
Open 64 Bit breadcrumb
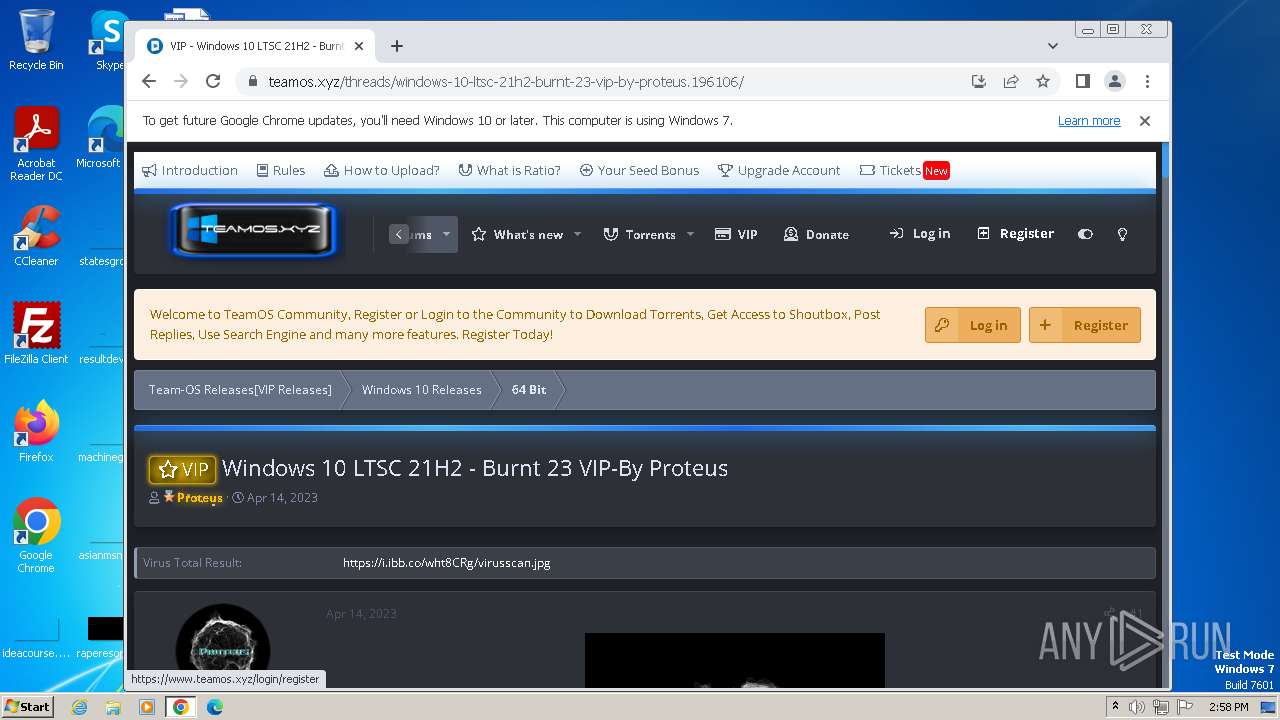[x=529, y=390]
